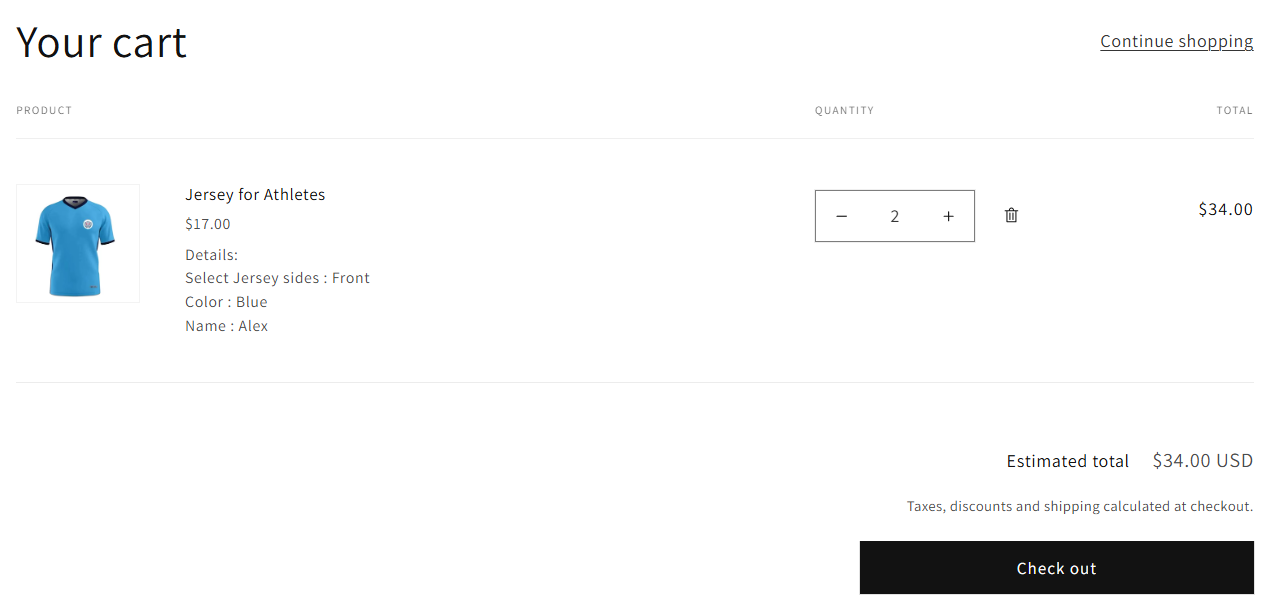Click the Estimated total label
Screen dimensions: 1287x610
point(1067,461)
